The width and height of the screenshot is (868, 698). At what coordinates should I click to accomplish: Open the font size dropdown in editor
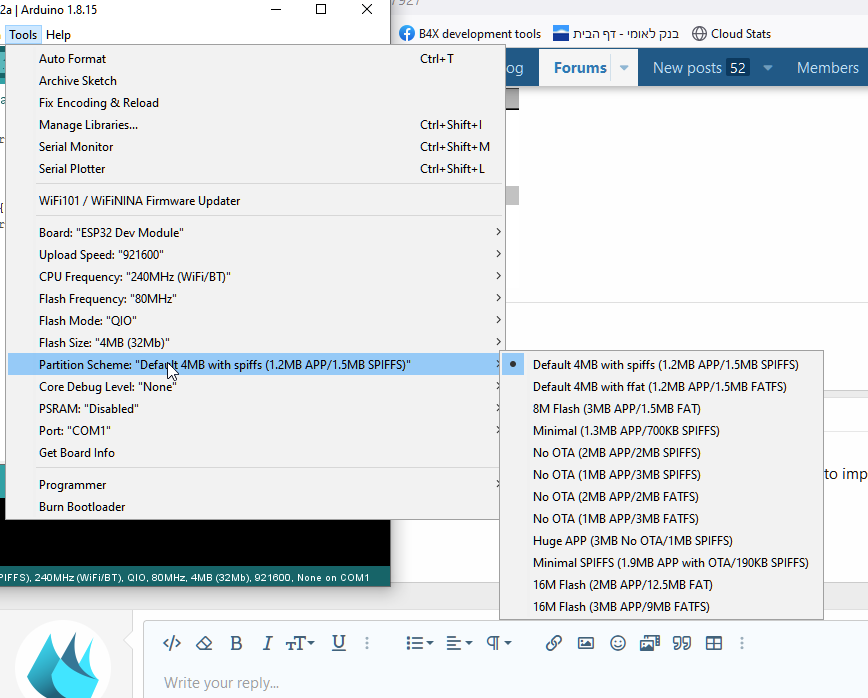click(x=300, y=643)
